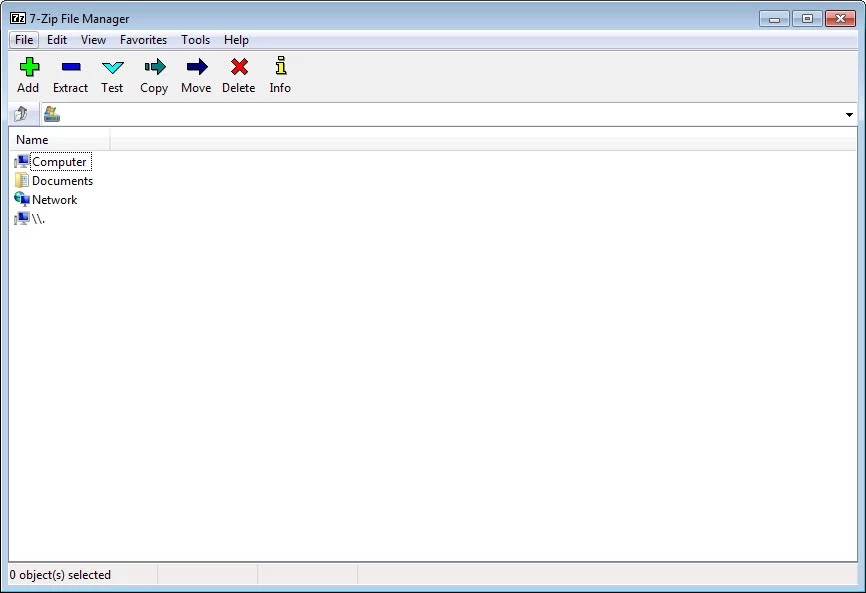Click the red Delete X icon
The height and width of the screenshot is (593, 866).
(x=239, y=68)
